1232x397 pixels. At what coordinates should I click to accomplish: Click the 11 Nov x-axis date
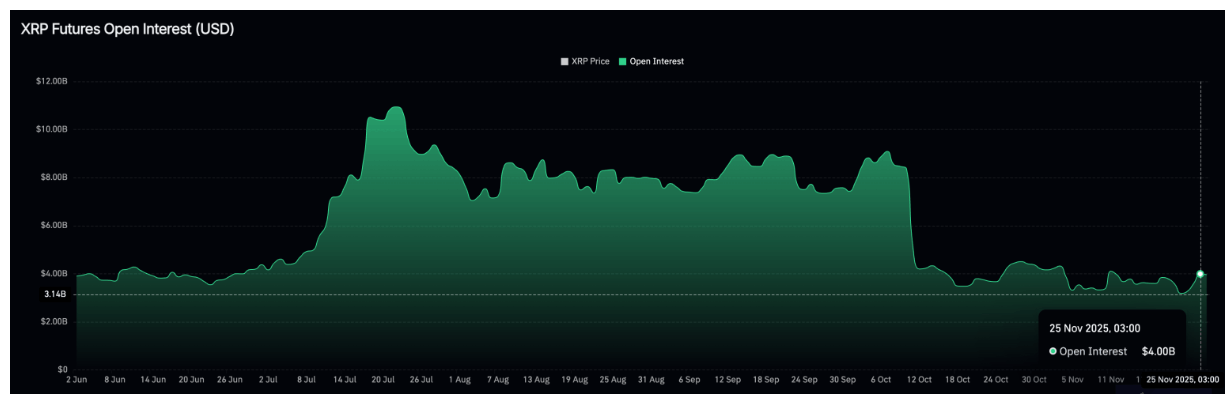[1110, 380]
